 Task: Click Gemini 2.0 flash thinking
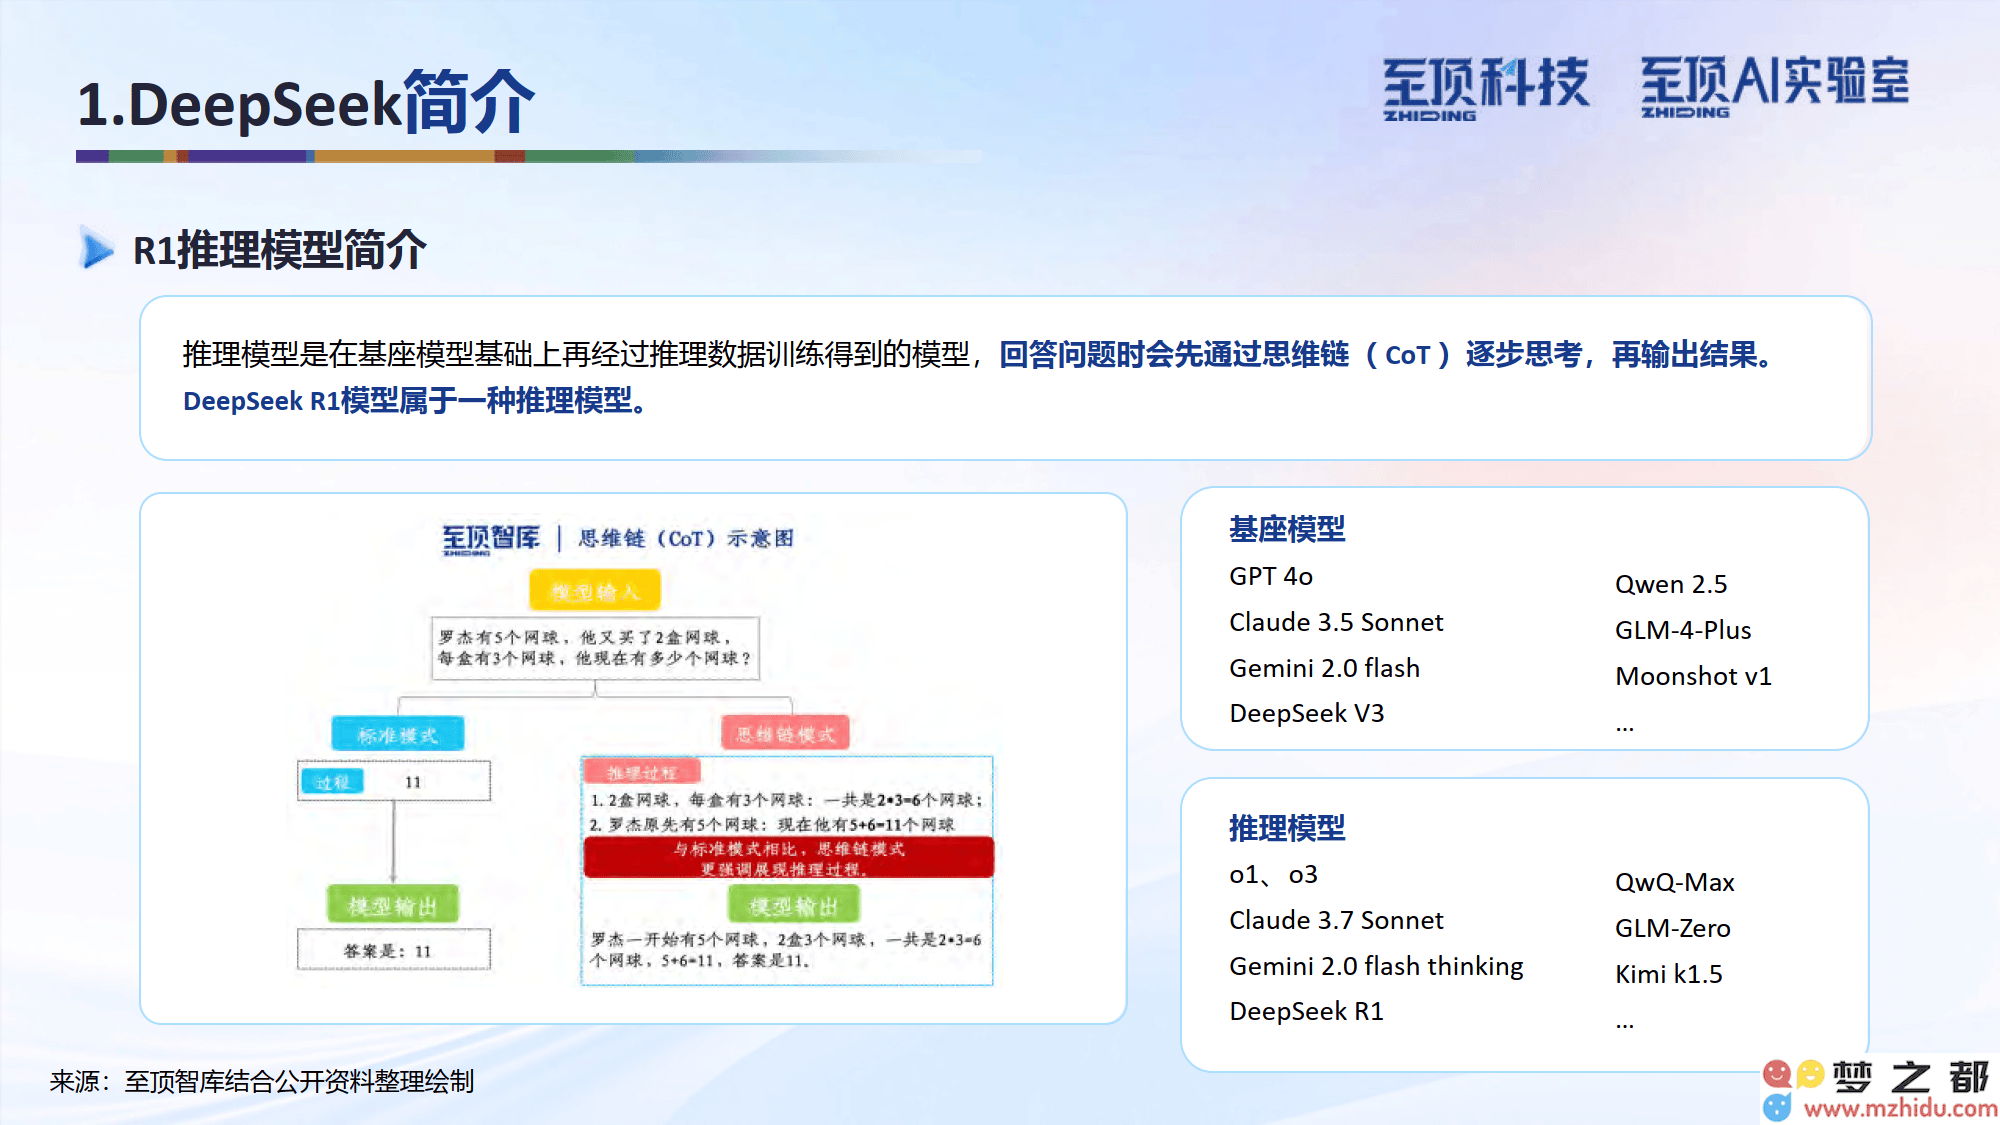[1376, 967]
